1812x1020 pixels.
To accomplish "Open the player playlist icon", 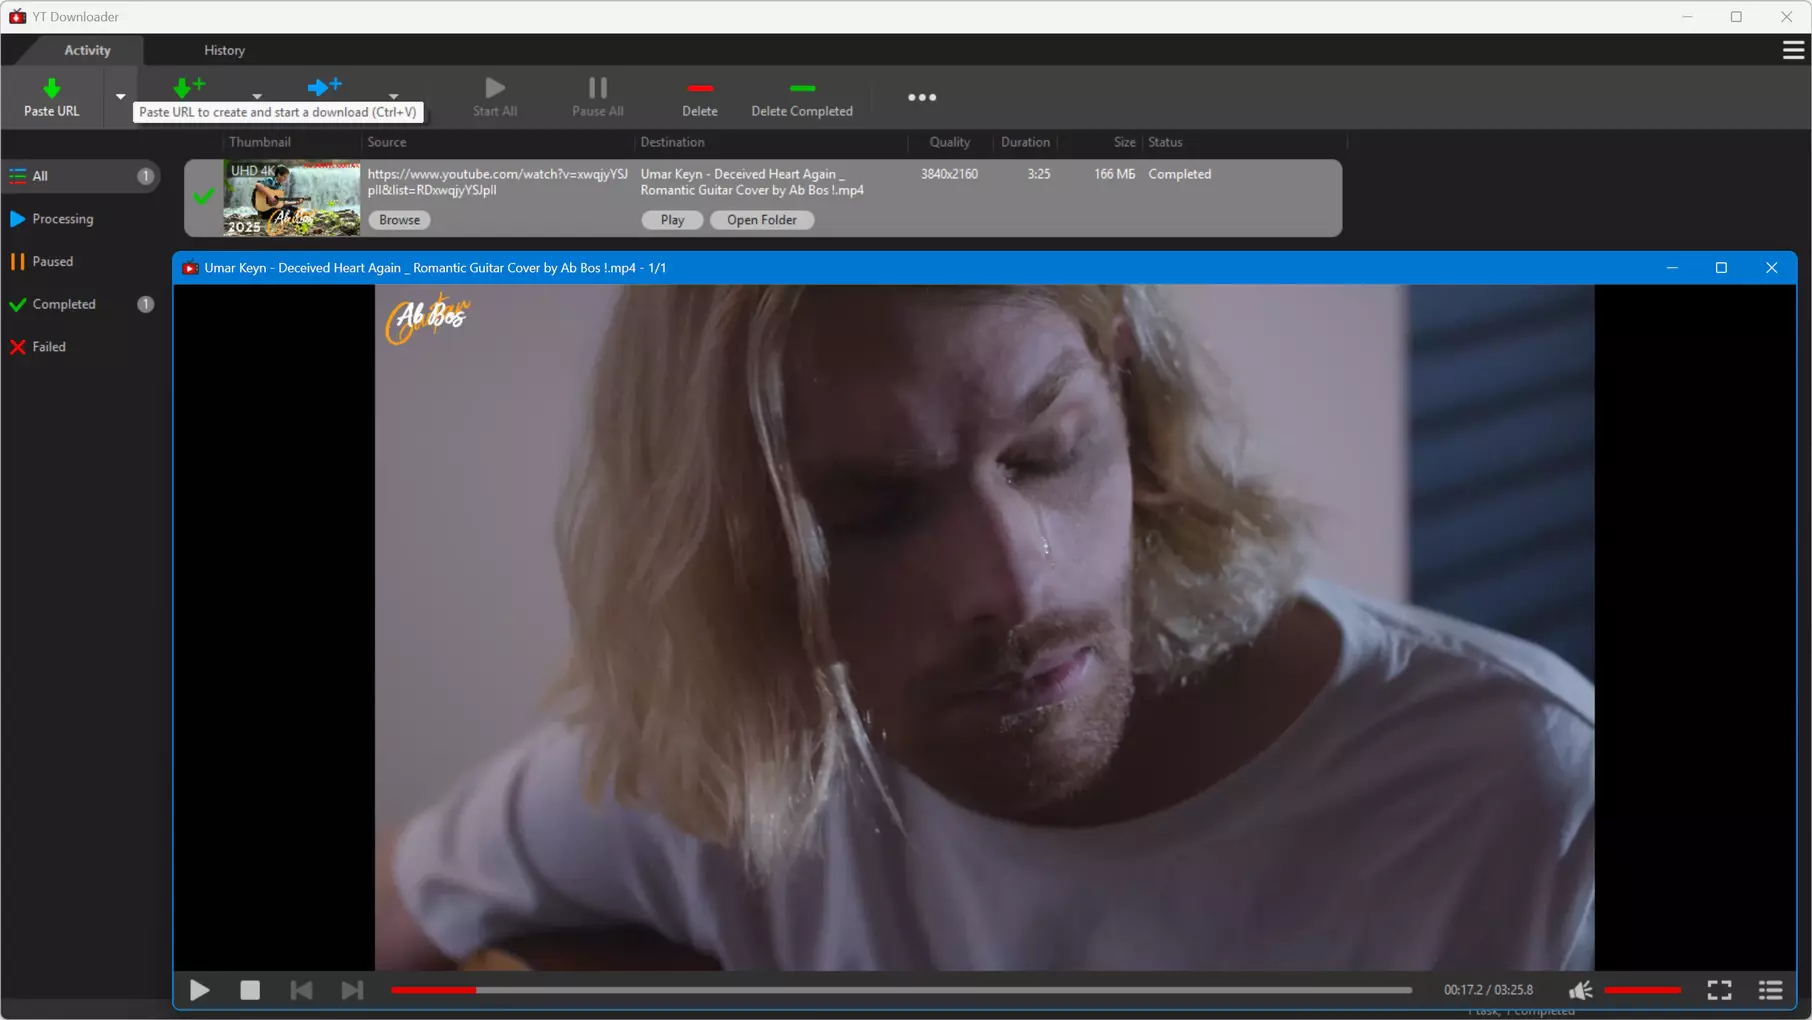I will click(1771, 990).
